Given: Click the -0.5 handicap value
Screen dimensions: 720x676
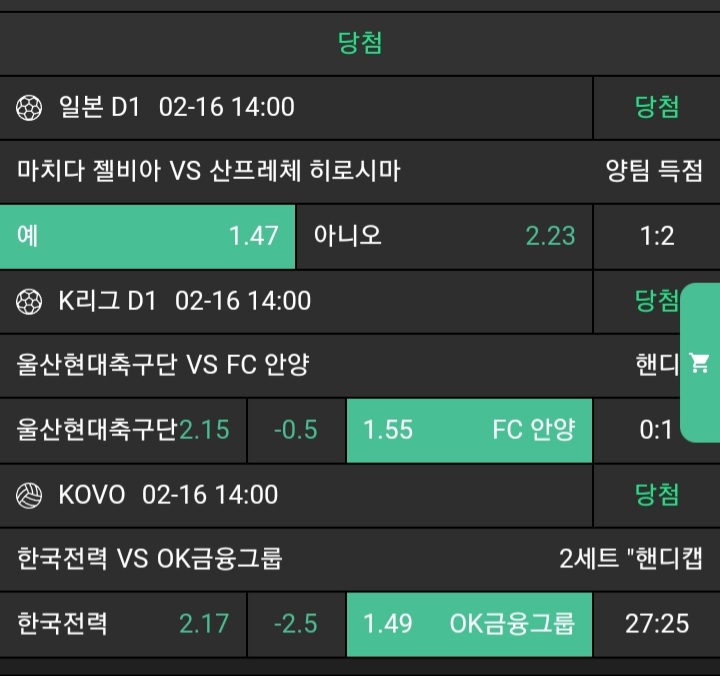Looking at the screenshot, I should (x=296, y=430).
